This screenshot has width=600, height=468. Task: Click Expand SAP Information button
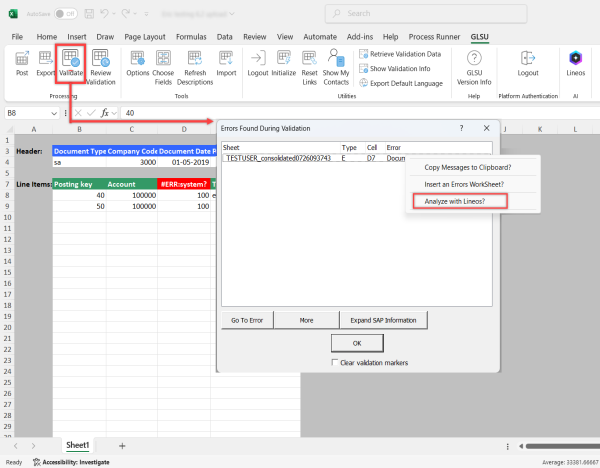pyautogui.click(x=383, y=320)
